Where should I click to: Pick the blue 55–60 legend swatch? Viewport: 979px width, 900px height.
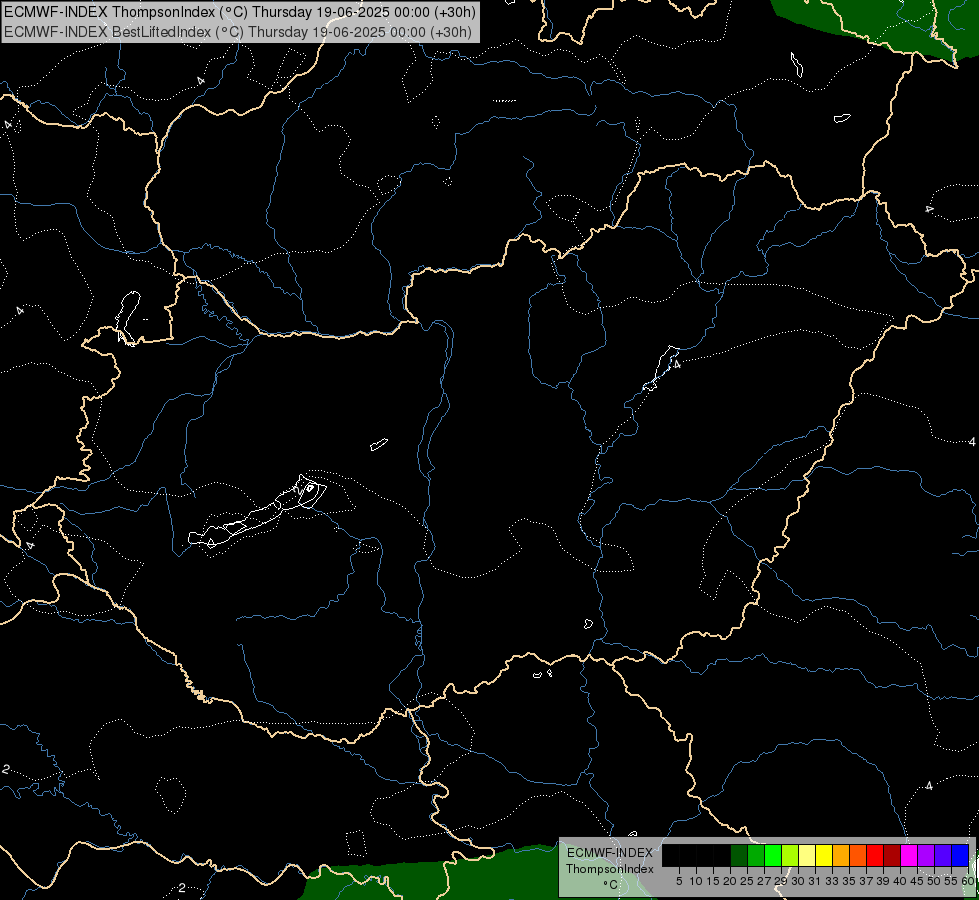point(960,855)
